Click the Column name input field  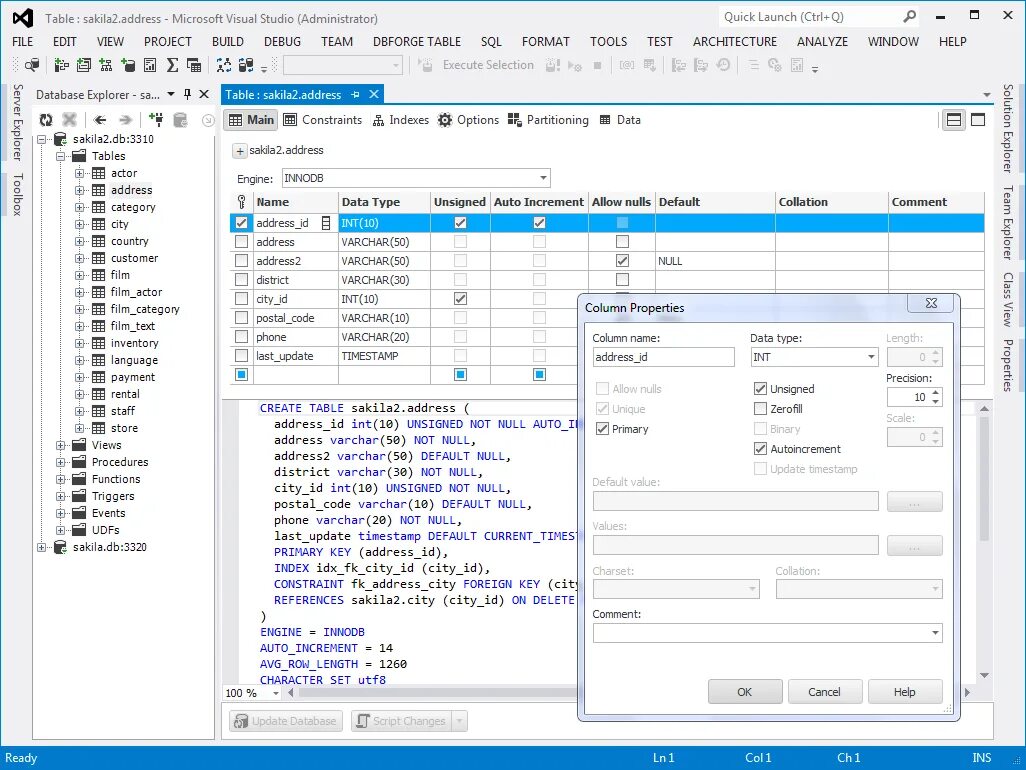(x=663, y=357)
